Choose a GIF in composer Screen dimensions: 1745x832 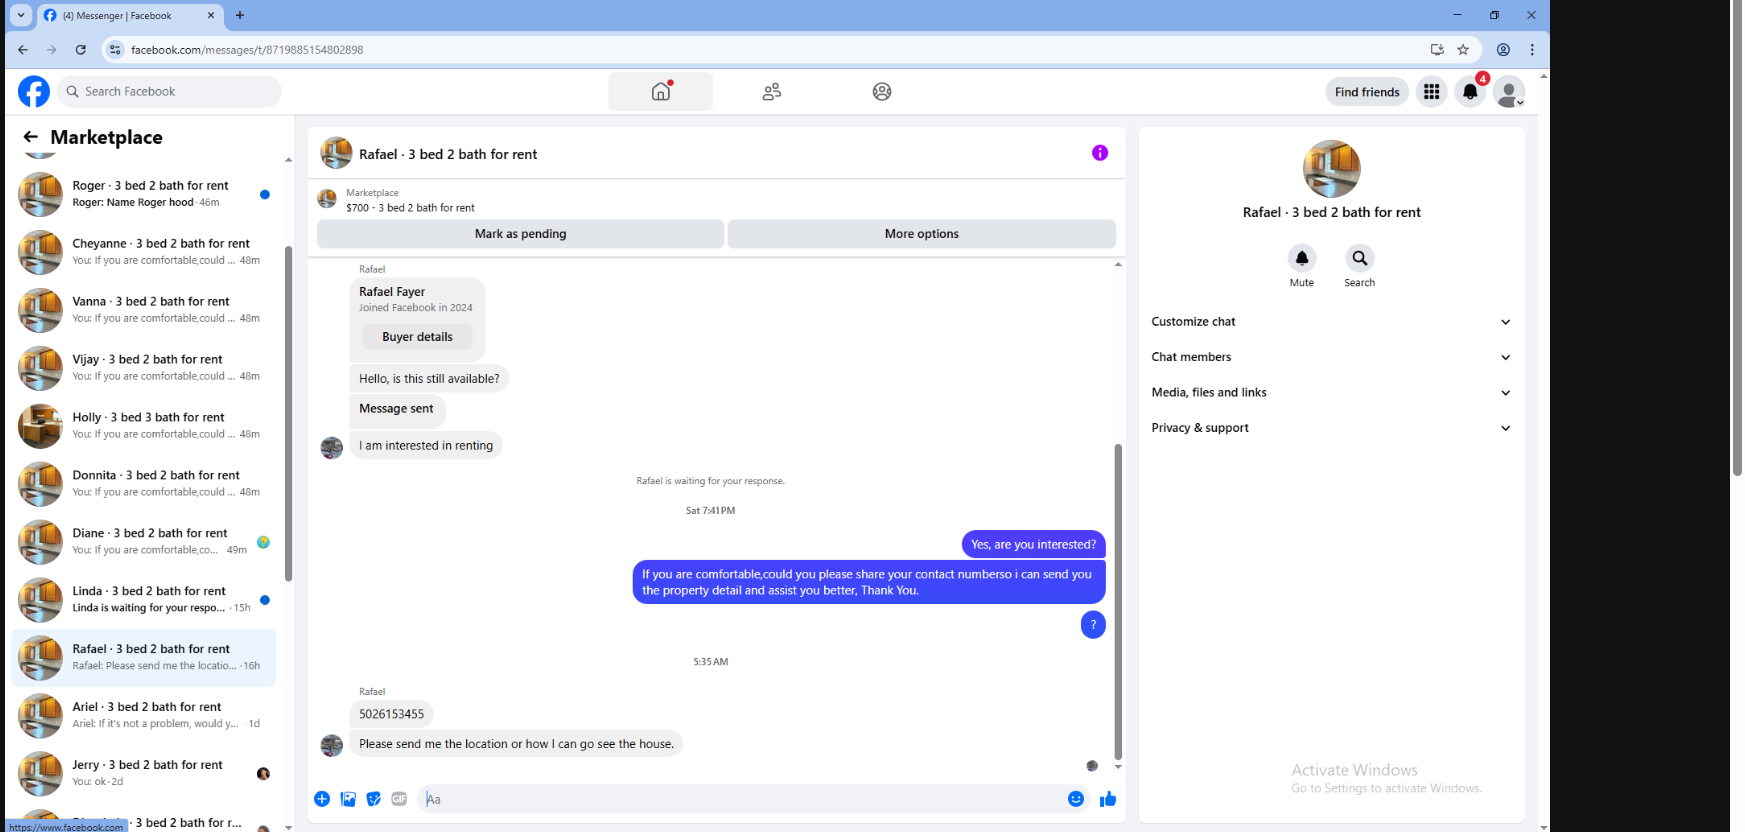tap(399, 799)
